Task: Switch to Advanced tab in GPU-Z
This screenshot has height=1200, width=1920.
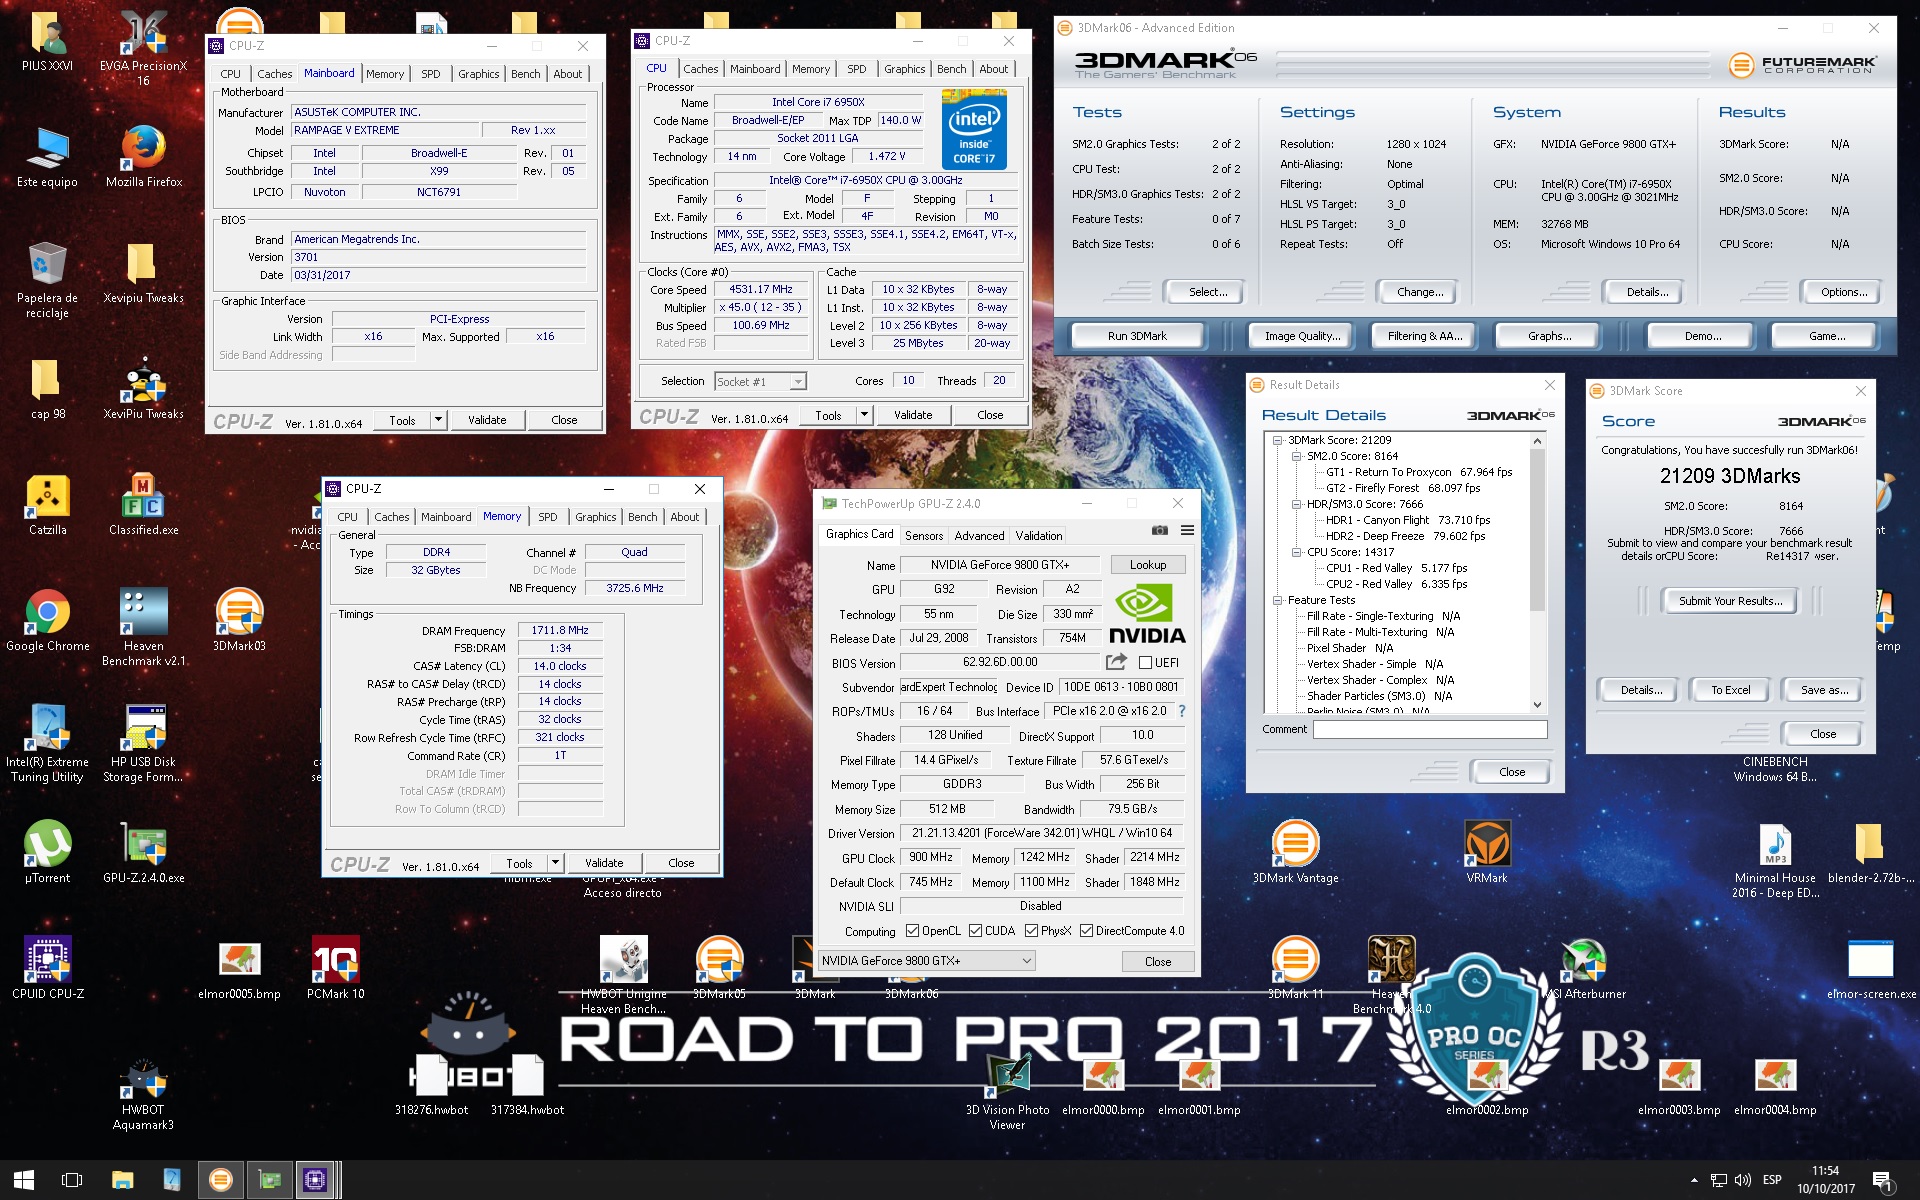Action: click(979, 536)
